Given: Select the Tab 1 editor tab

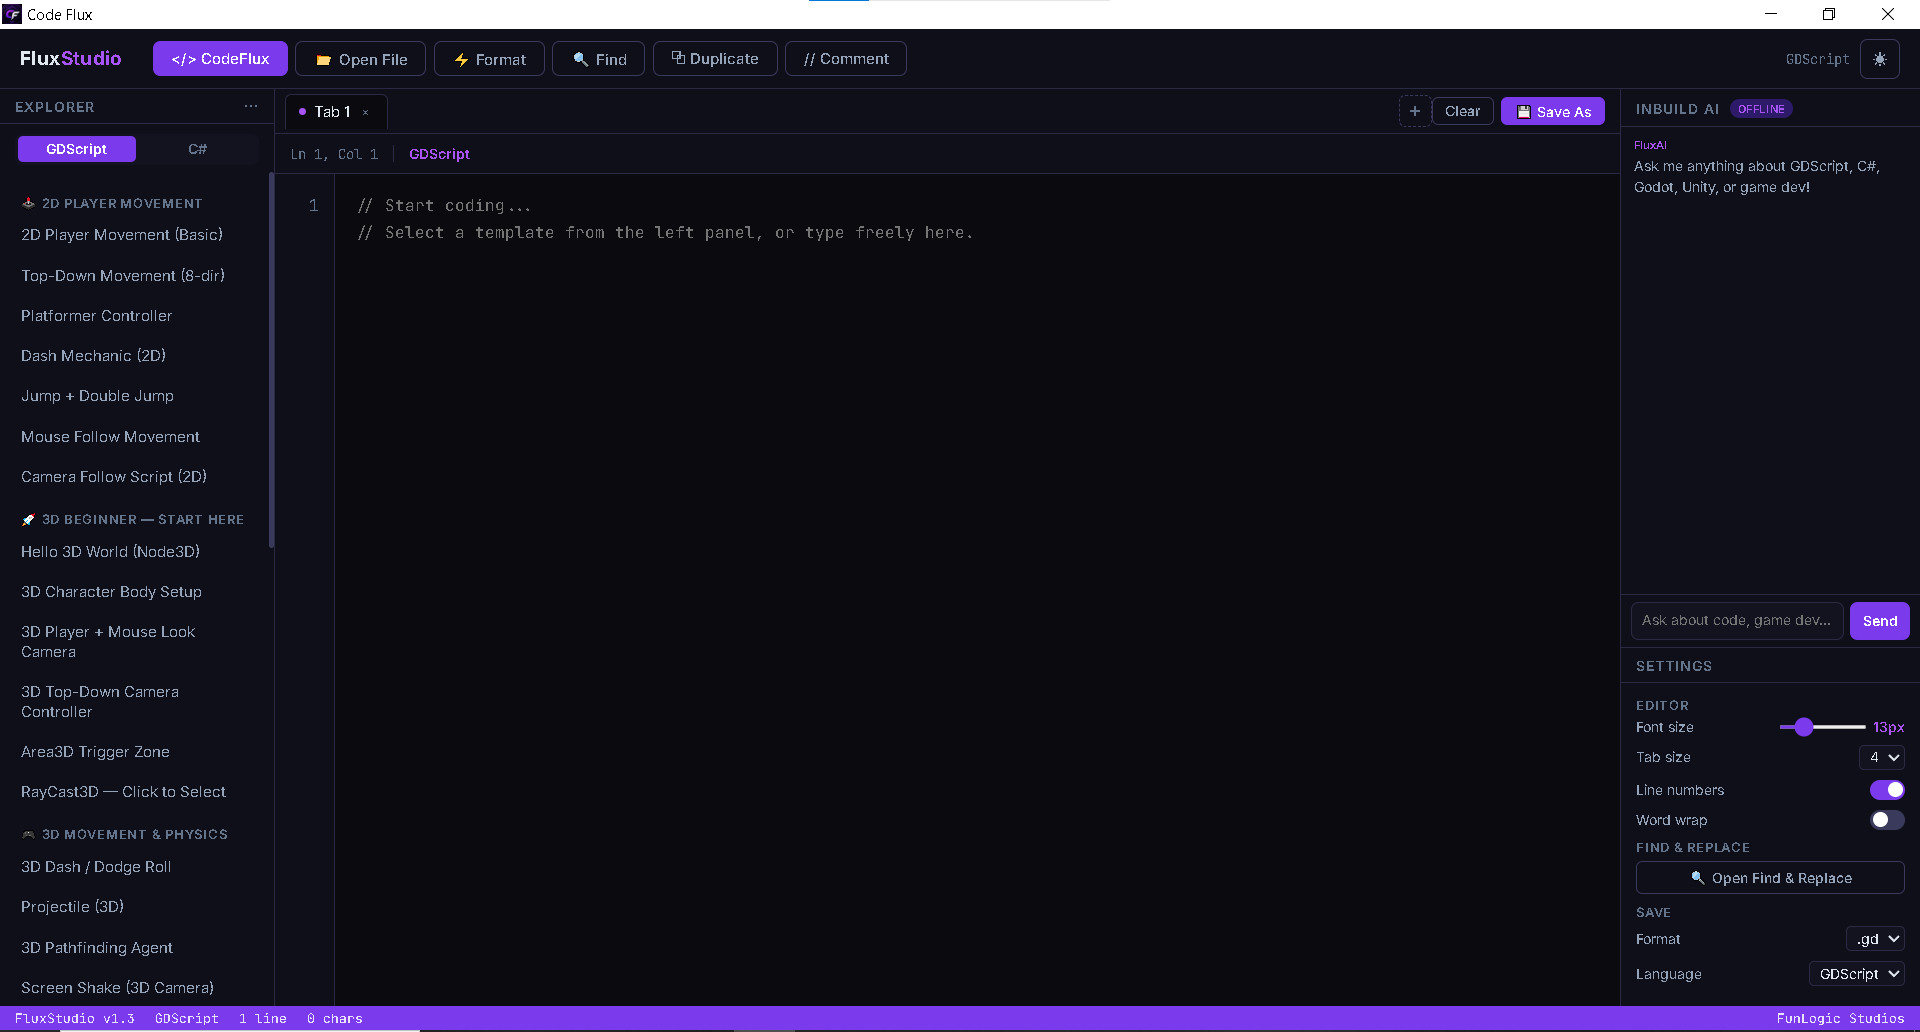Looking at the screenshot, I should tap(333, 112).
